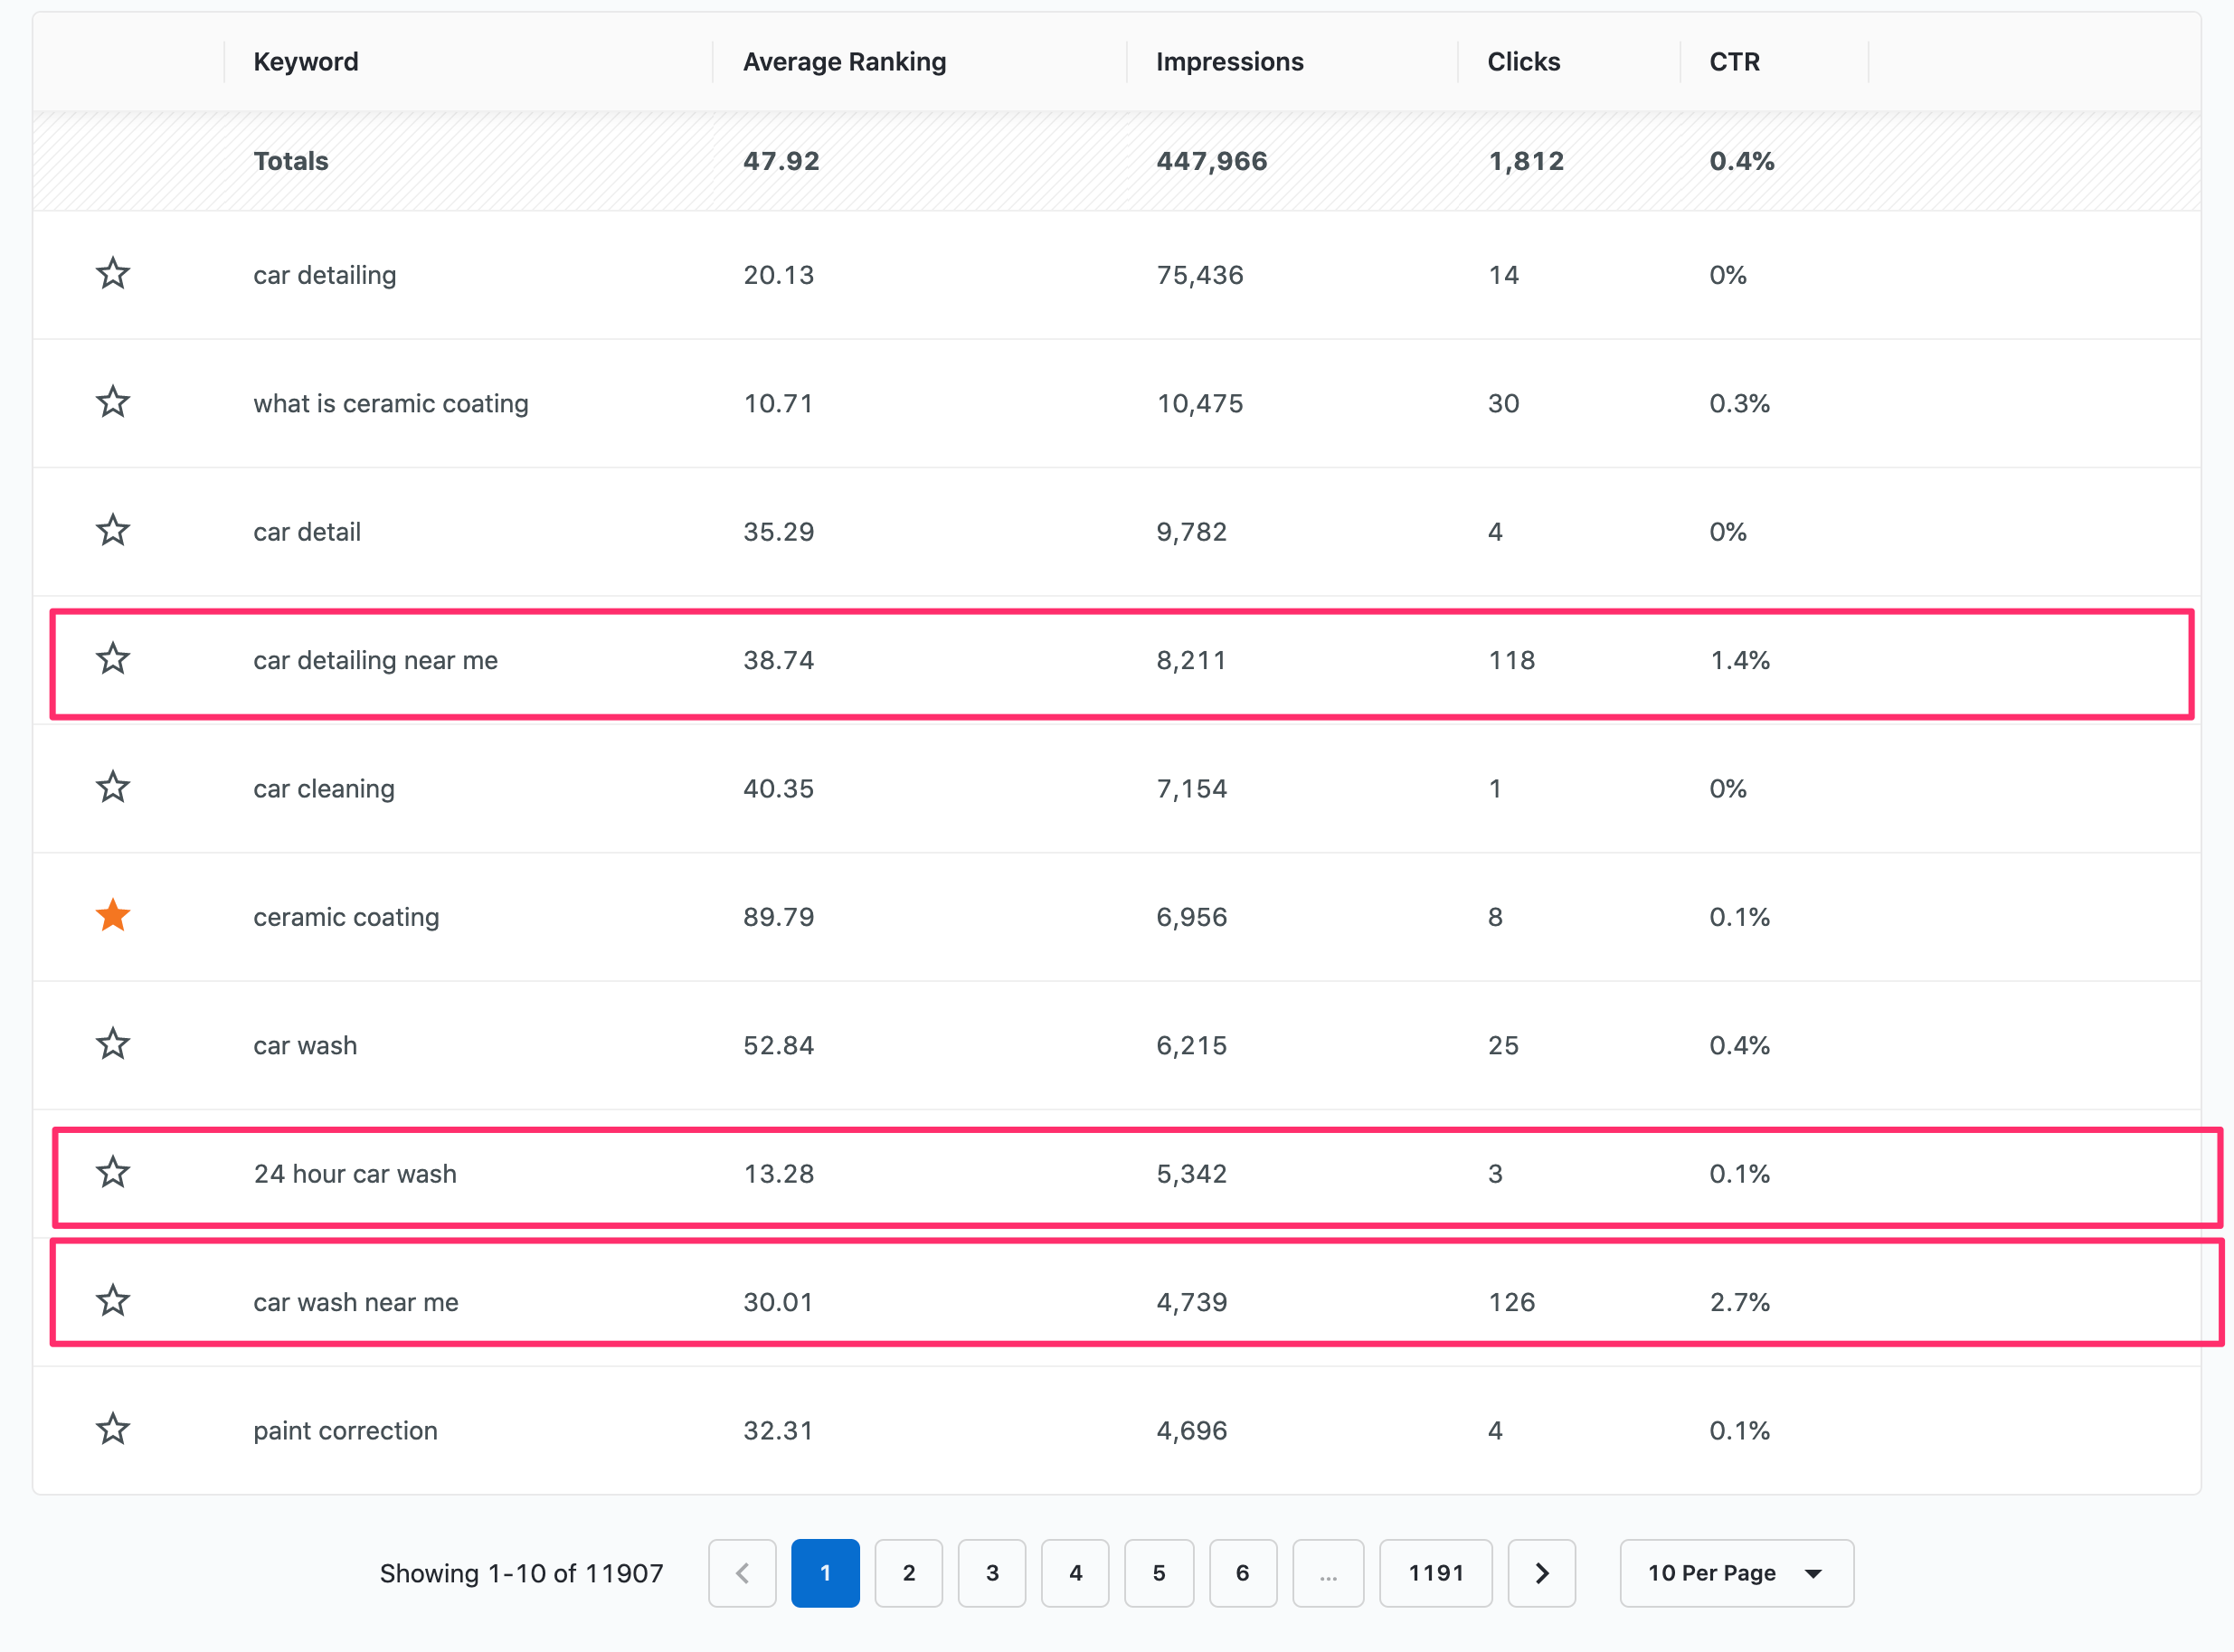Star the 'paint correction' keyword
The image size is (2234, 1652).
[113, 1429]
